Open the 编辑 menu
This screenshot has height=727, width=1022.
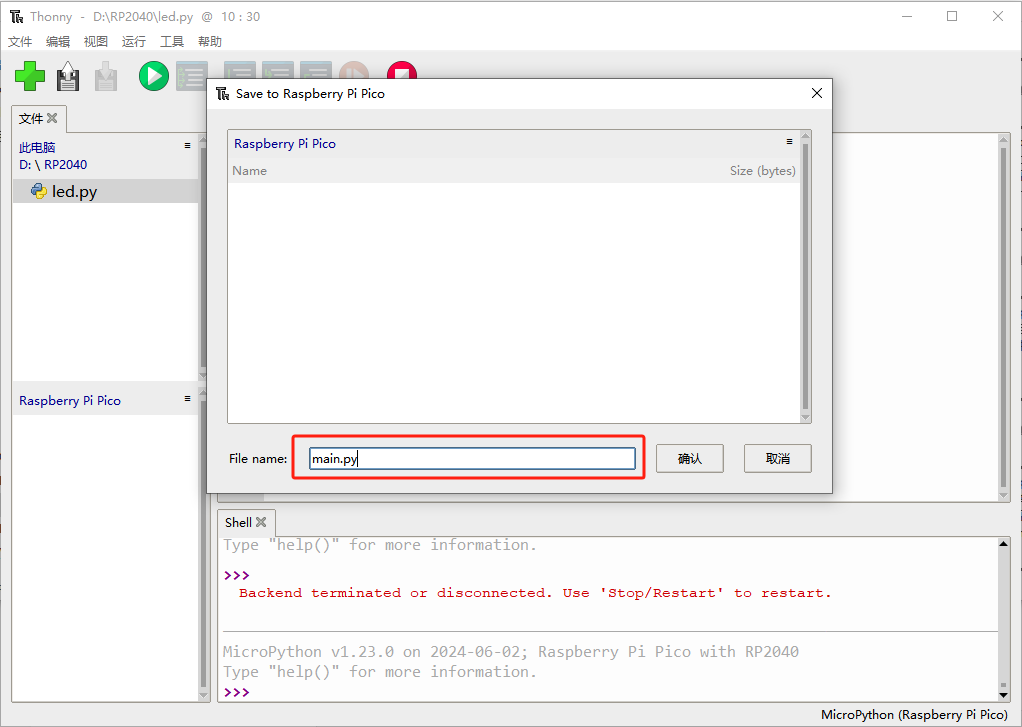[58, 42]
